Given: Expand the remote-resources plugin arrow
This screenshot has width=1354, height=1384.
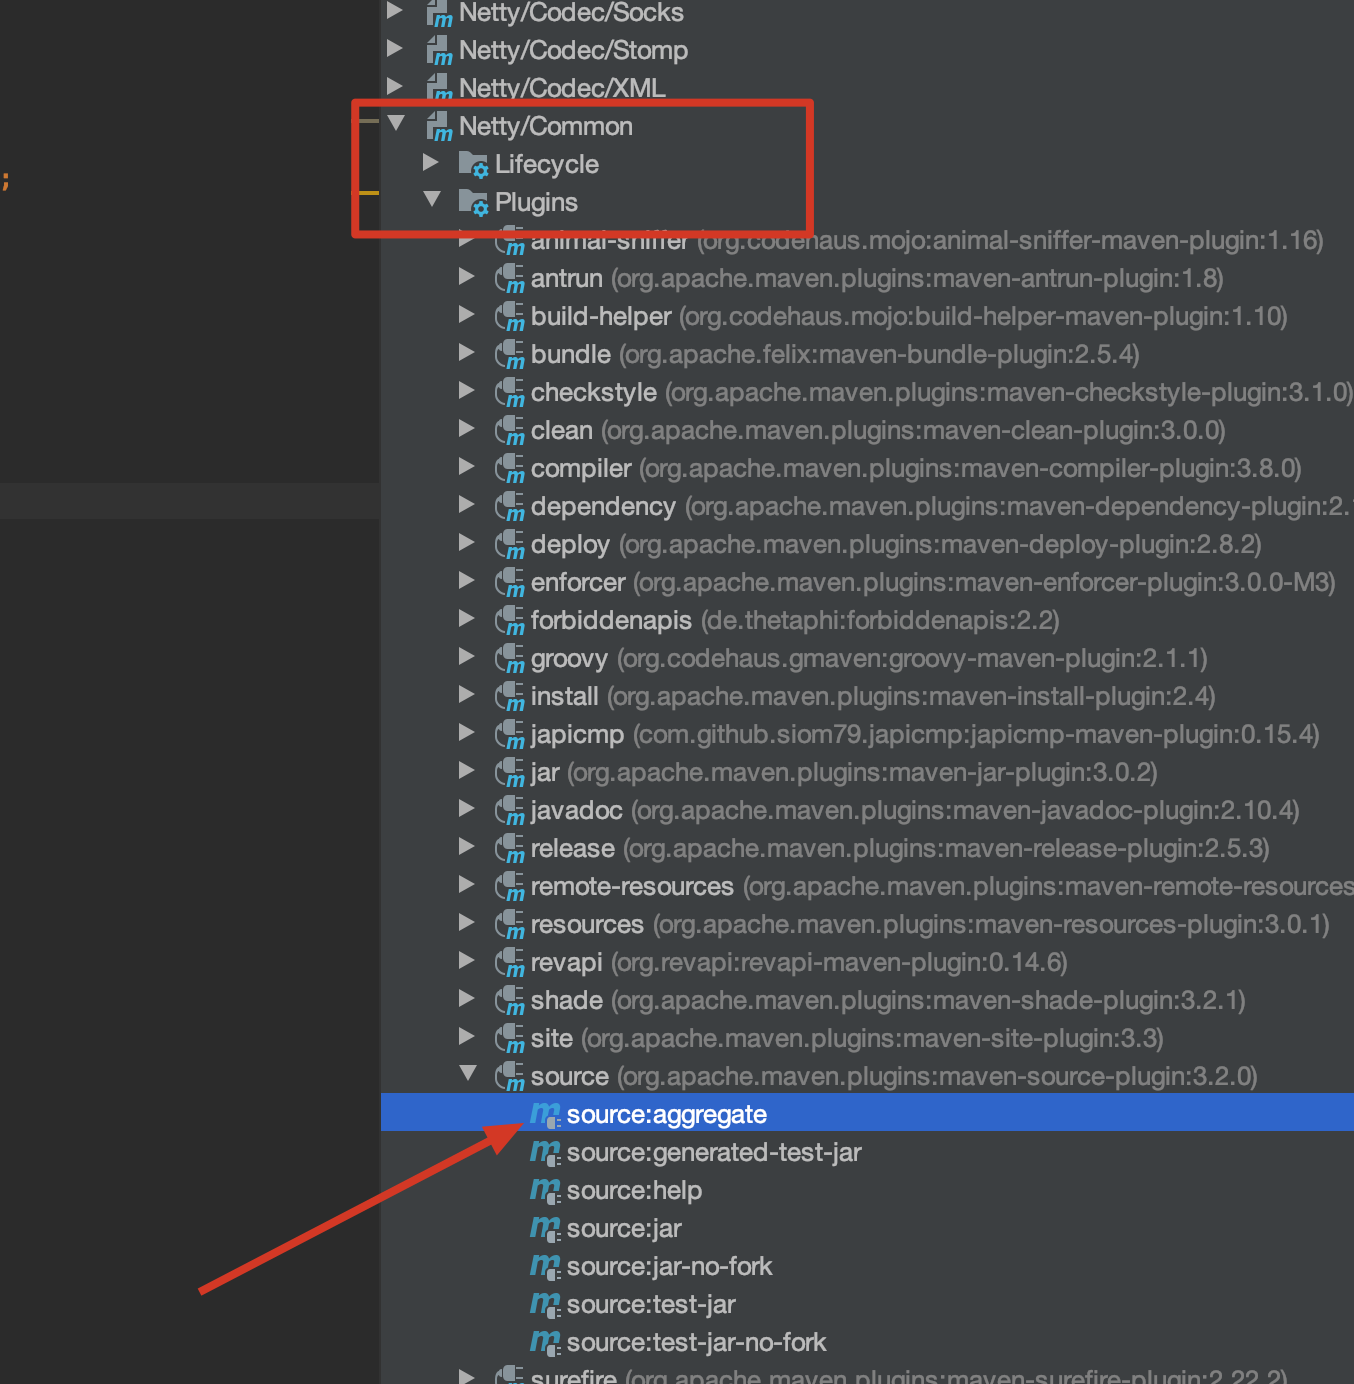Looking at the screenshot, I should click(466, 884).
